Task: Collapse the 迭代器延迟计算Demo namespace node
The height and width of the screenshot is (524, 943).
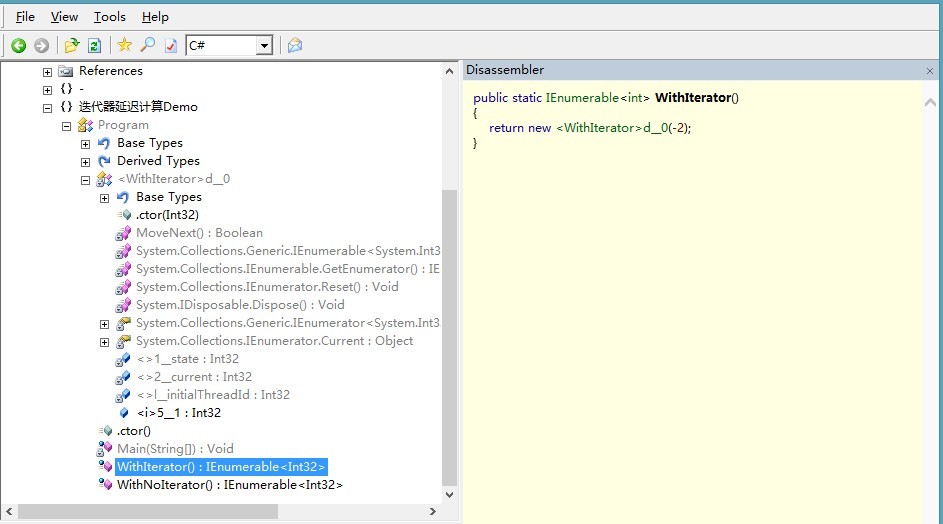Action: [x=48, y=108]
